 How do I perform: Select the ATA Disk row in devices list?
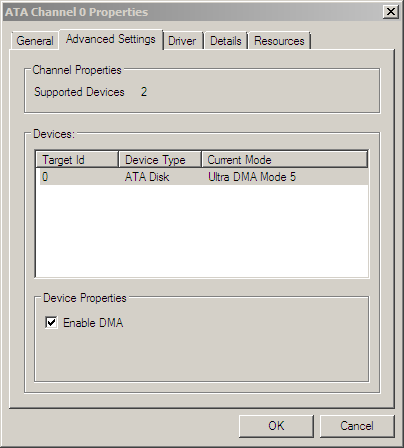[x=202, y=177]
